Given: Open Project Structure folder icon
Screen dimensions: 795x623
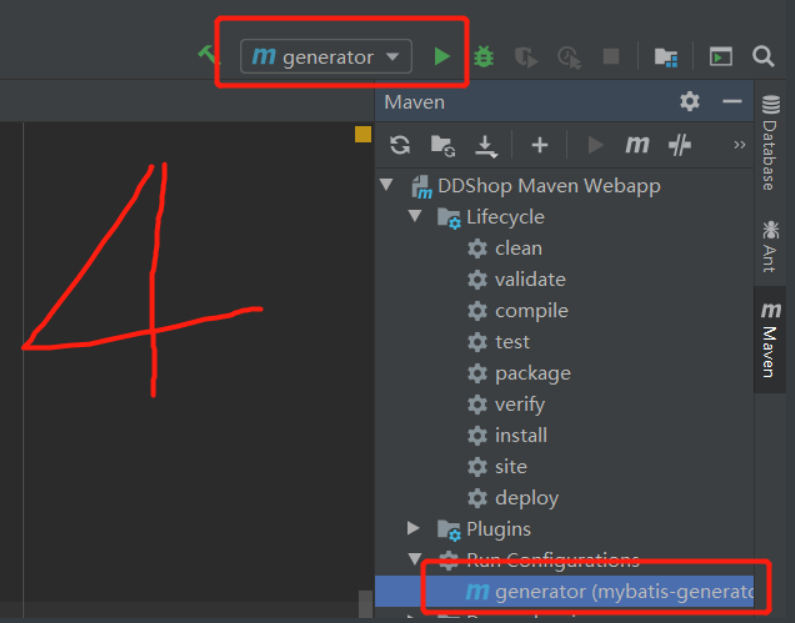Looking at the screenshot, I should coord(666,57).
